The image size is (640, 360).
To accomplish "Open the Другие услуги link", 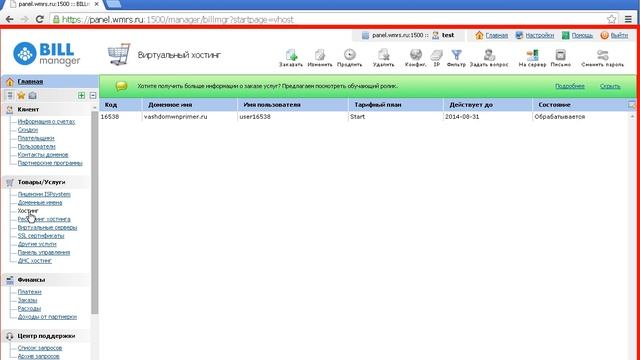I will click(x=37, y=244).
